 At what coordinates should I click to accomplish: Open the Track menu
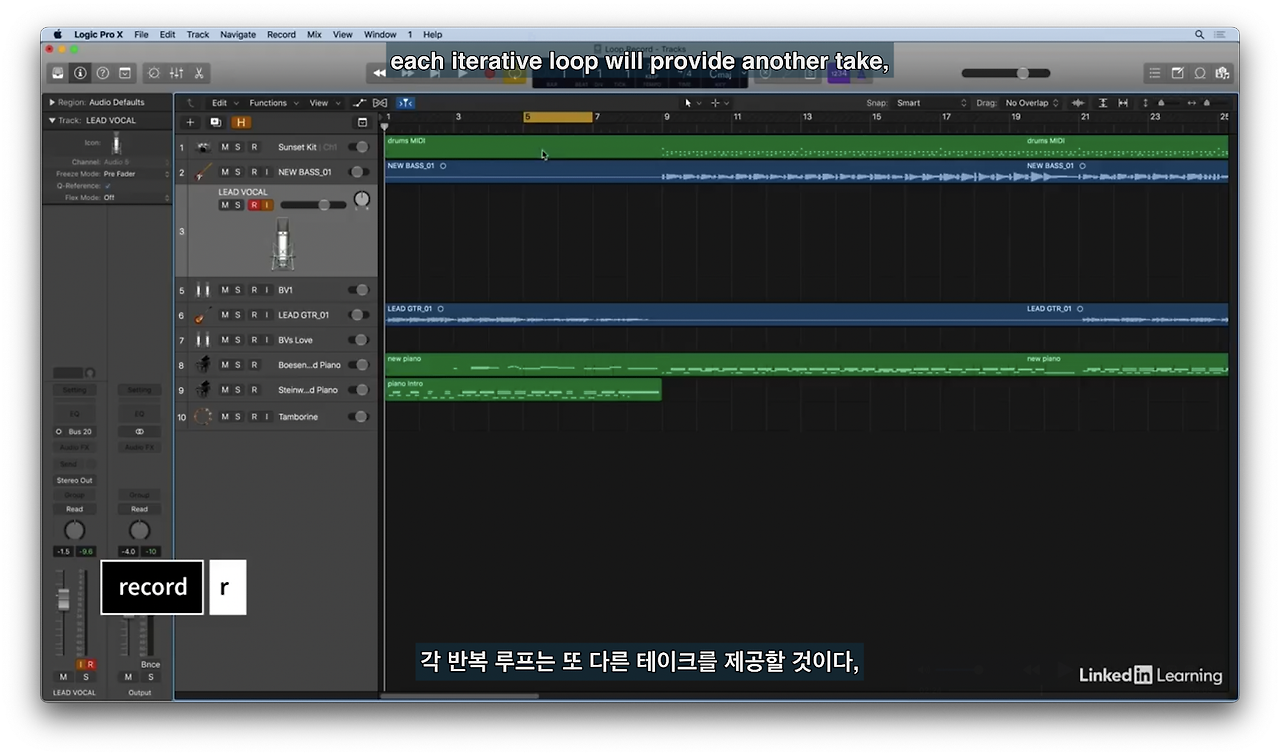198,34
